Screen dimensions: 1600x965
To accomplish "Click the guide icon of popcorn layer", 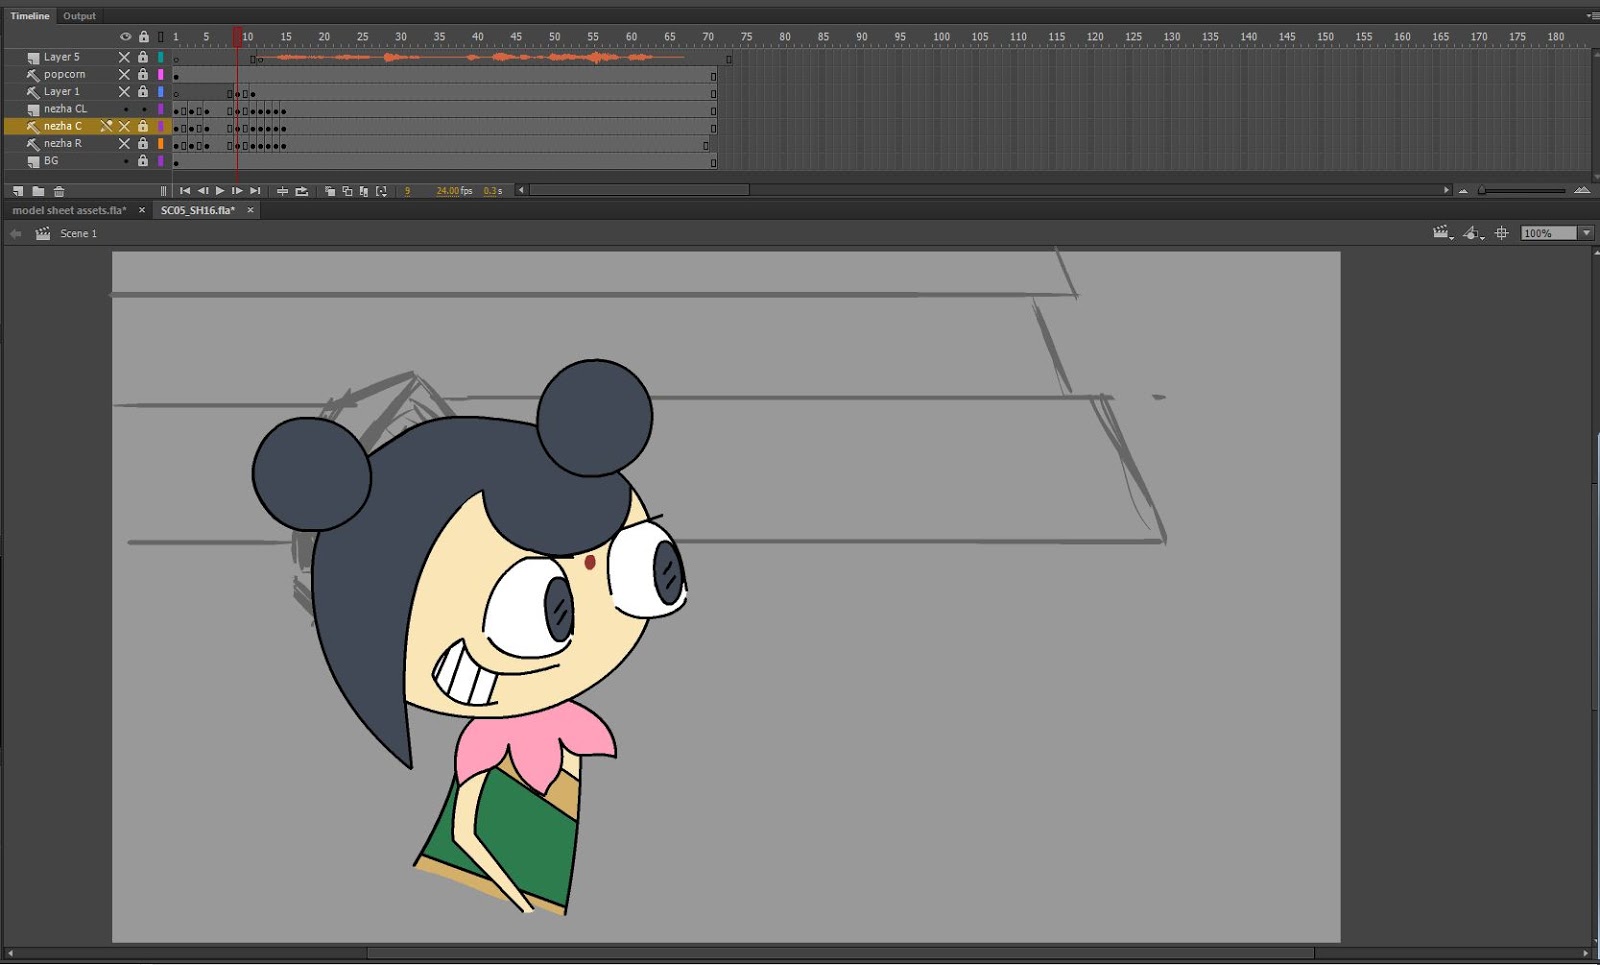I will 33,75.
